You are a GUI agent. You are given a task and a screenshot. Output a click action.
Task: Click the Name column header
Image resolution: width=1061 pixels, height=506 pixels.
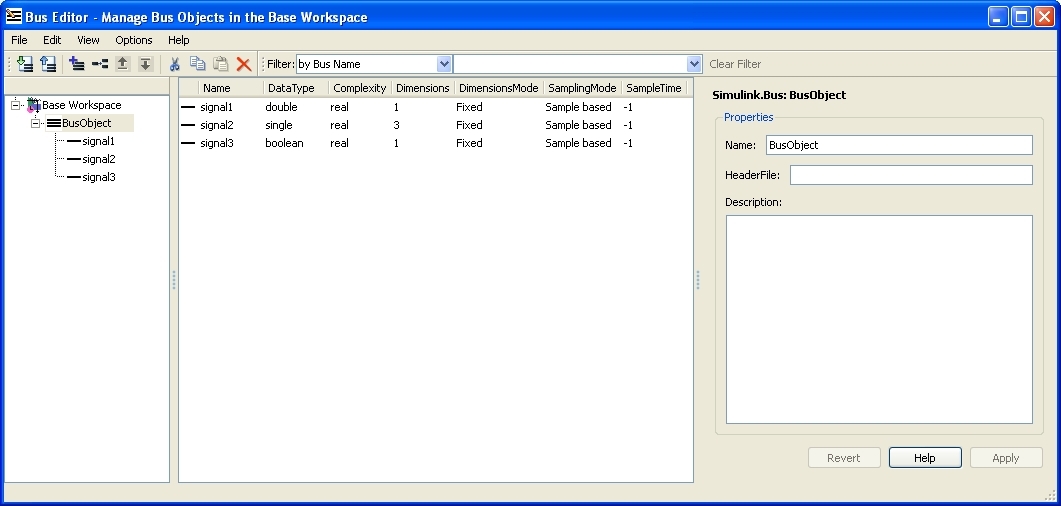[x=231, y=88]
